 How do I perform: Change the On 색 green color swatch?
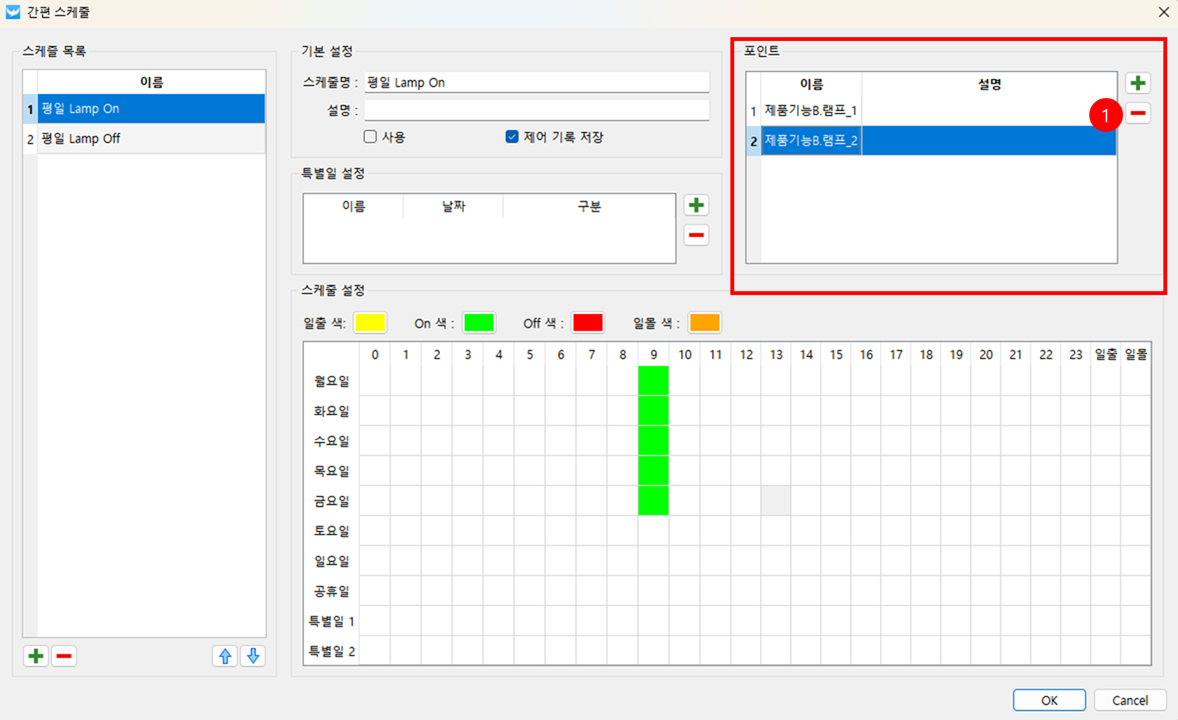479,323
